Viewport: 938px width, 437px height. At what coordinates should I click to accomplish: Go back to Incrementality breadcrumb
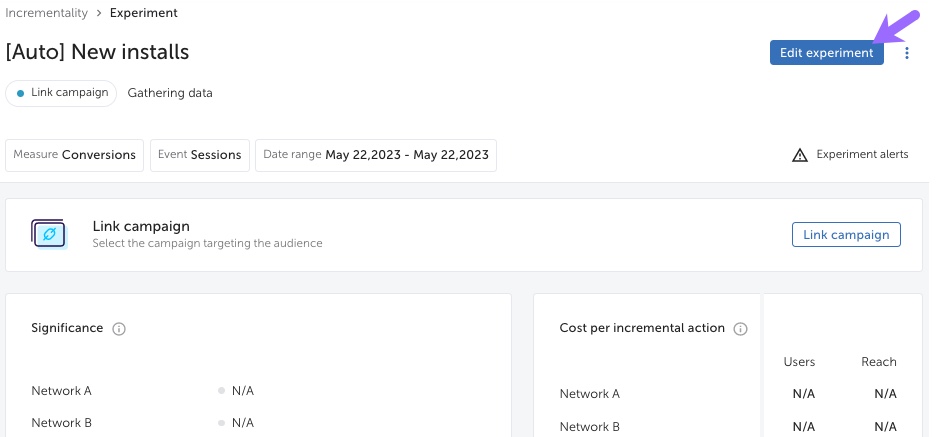point(47,13)
